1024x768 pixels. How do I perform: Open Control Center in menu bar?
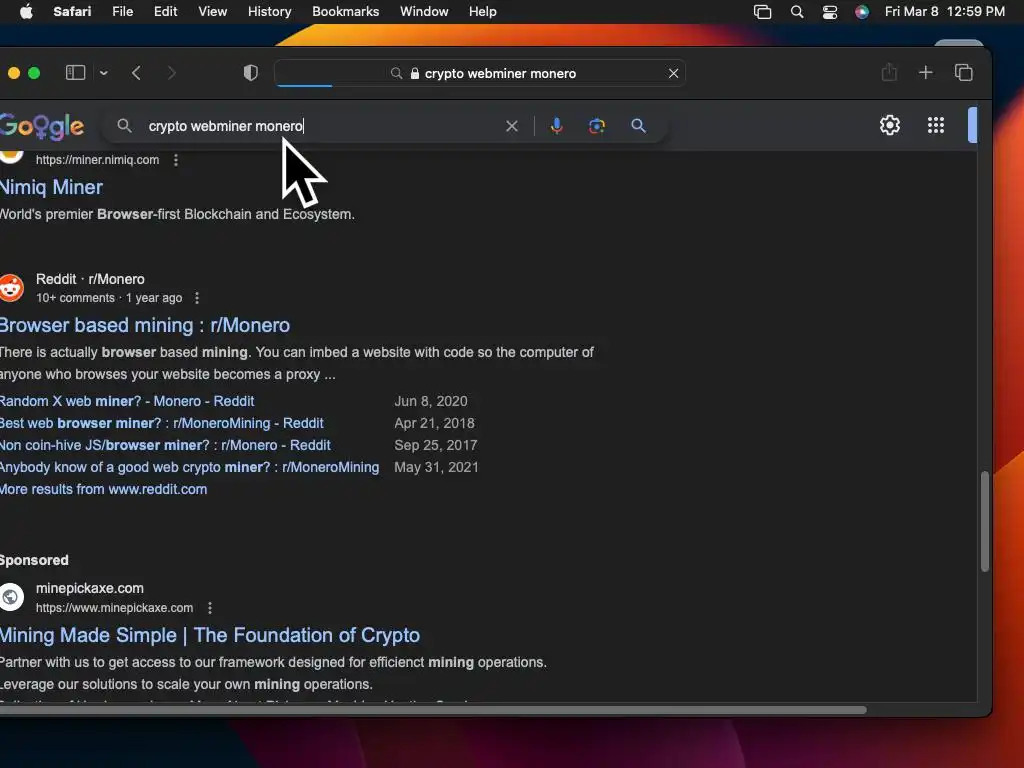click(829, 12)
